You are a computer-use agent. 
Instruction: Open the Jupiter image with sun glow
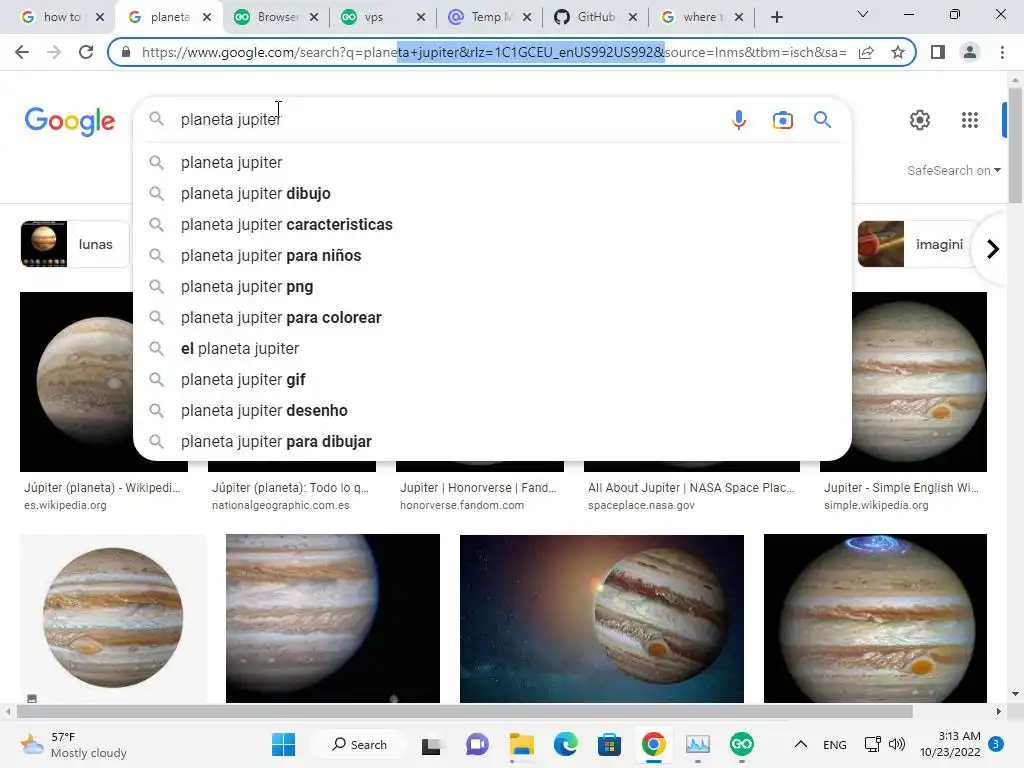click(601, 618)
